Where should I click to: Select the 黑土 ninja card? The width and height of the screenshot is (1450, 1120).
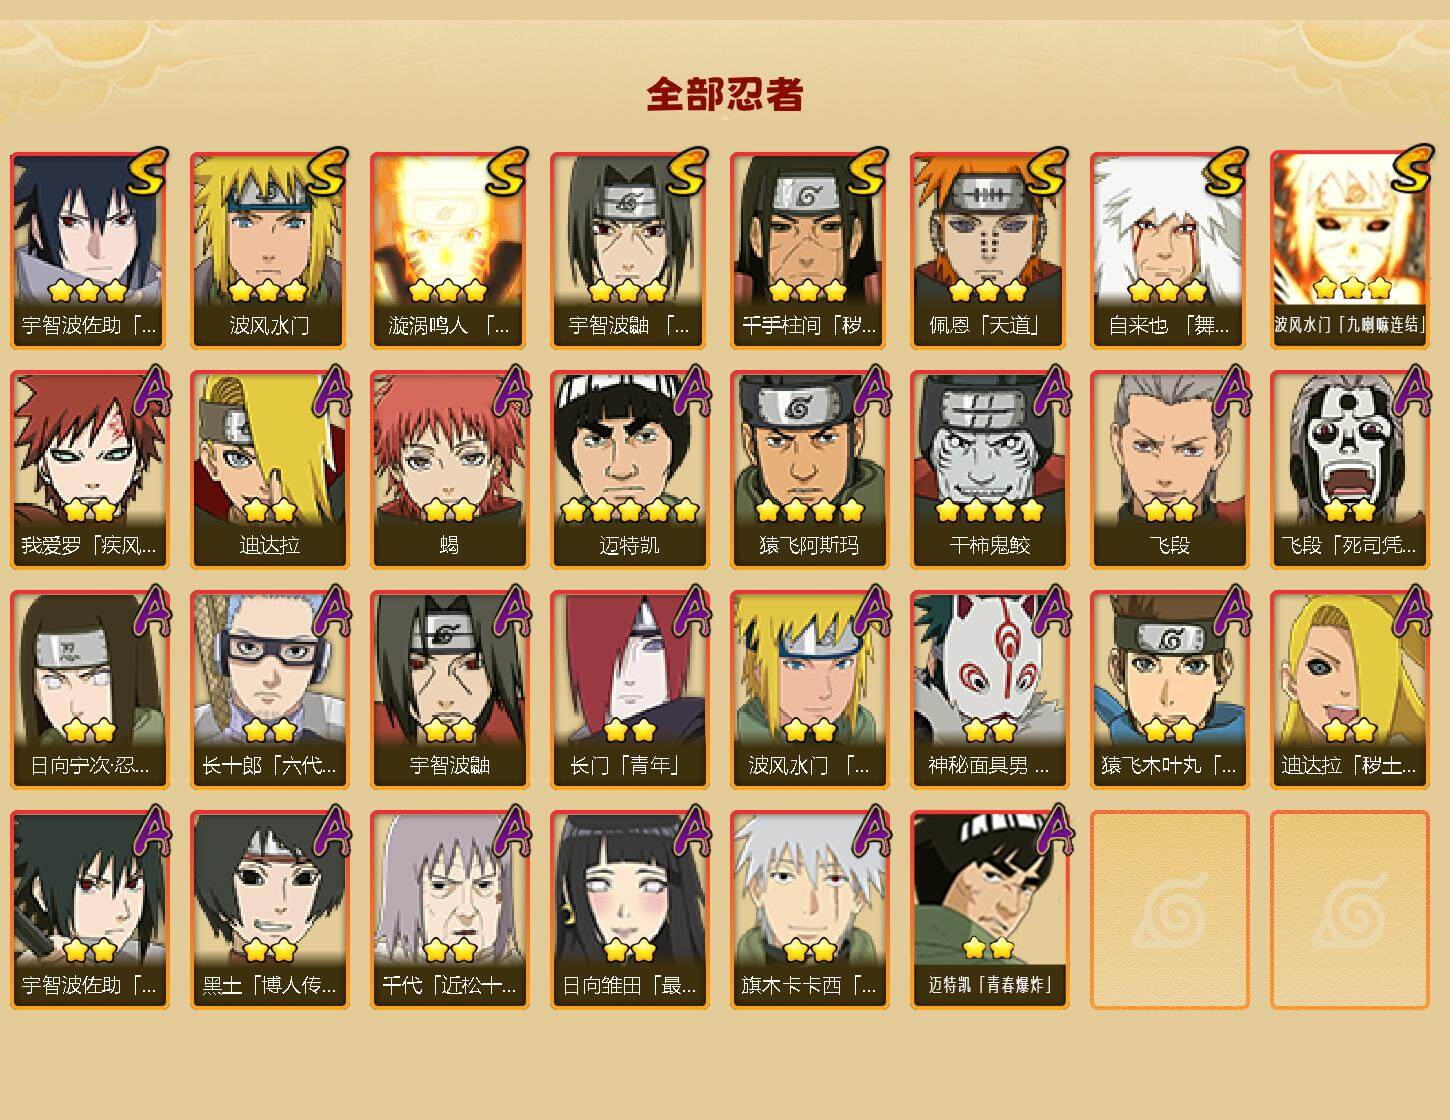coord(269,910)
